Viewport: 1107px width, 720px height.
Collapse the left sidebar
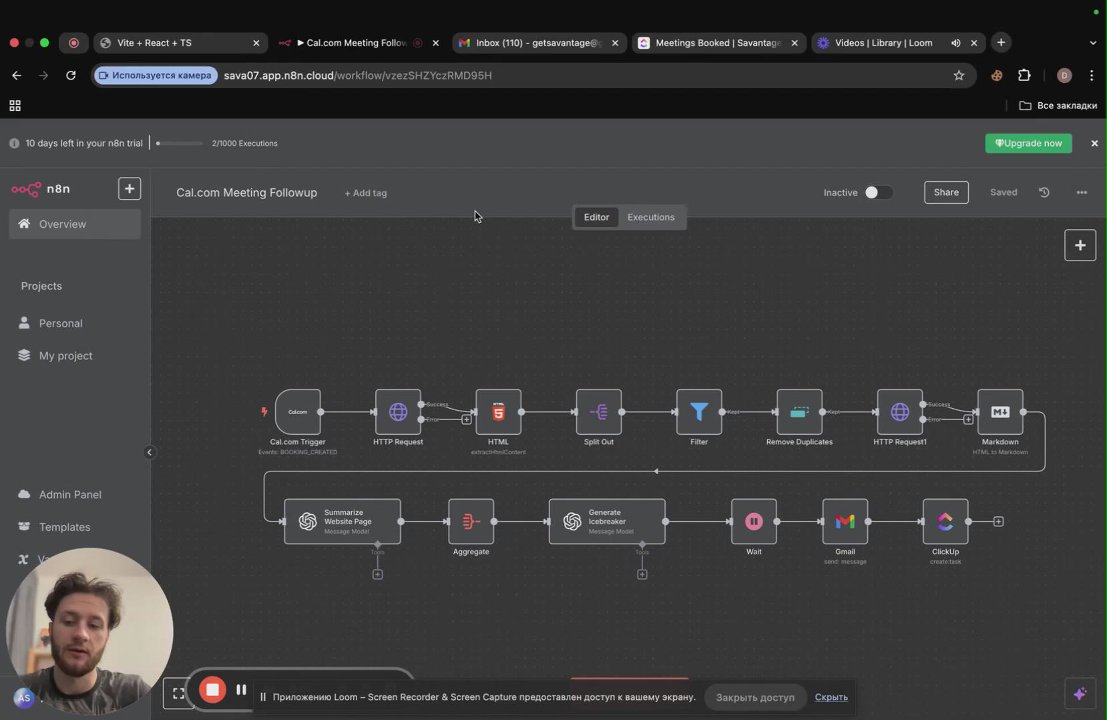pos(149,452)
